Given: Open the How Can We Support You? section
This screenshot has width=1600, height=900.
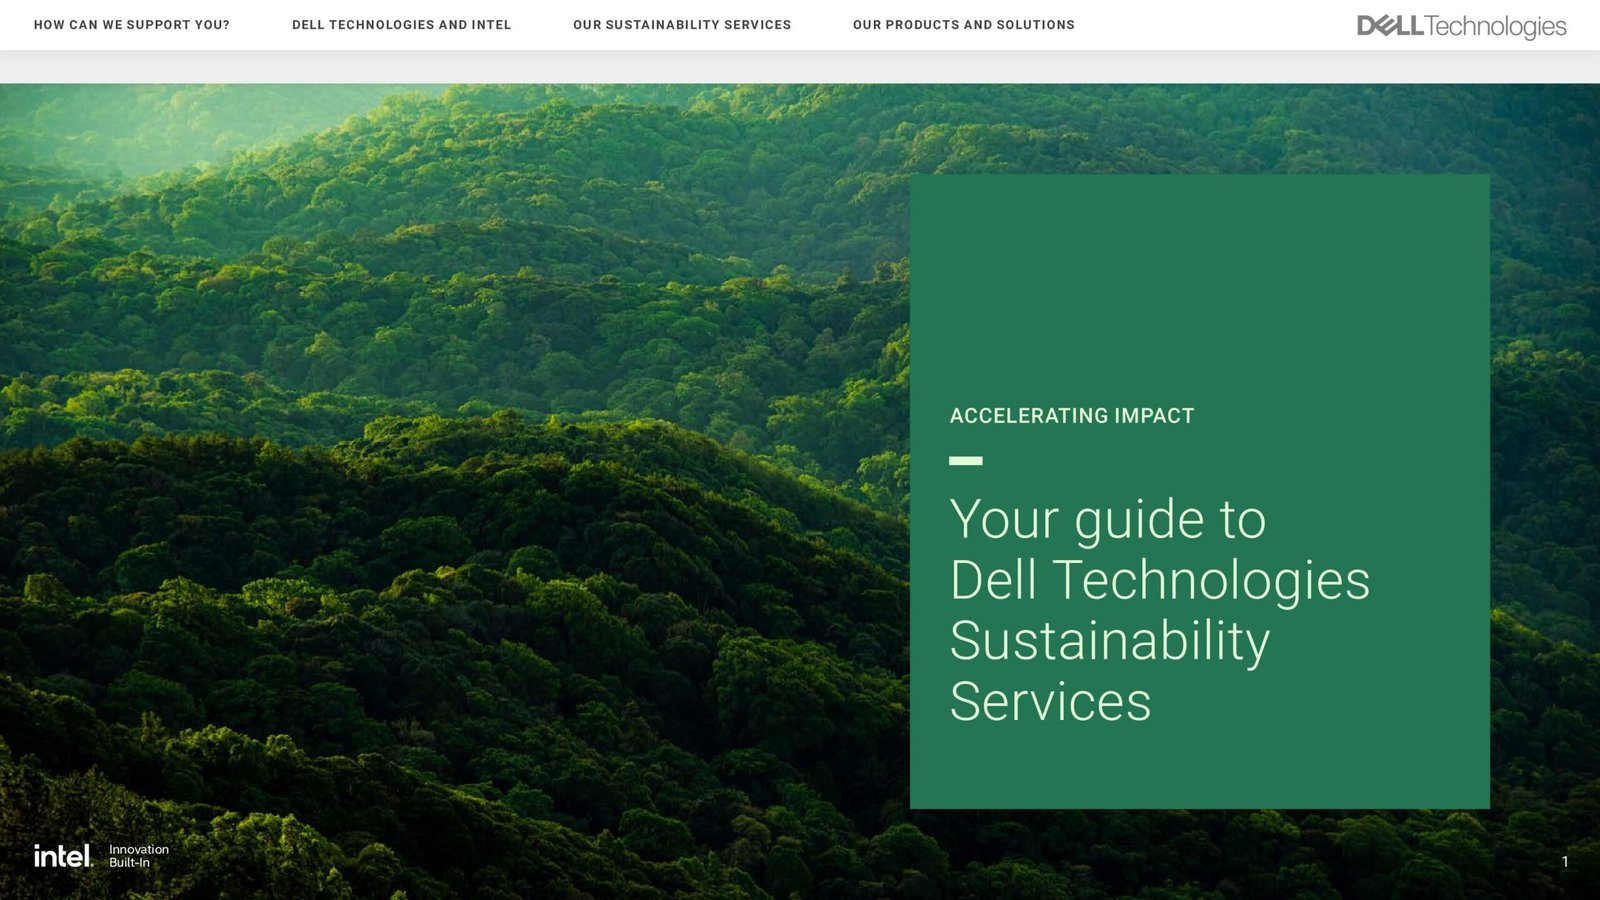Looking at the screenshot, I should 131,25.
